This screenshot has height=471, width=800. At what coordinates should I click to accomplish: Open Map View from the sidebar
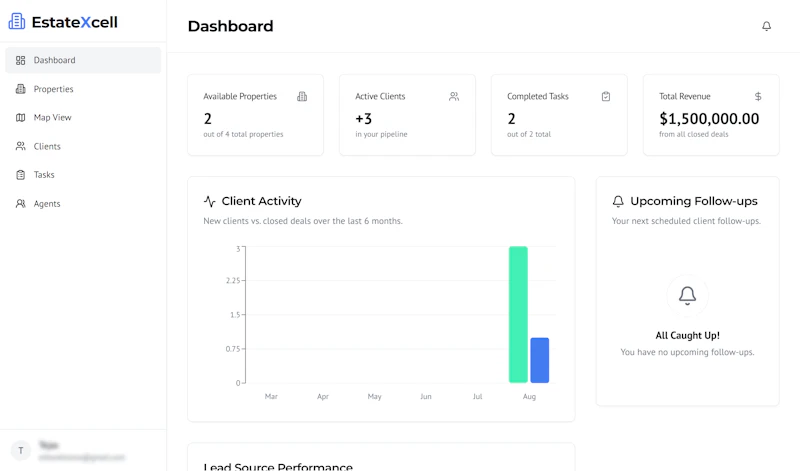[83, 117]
